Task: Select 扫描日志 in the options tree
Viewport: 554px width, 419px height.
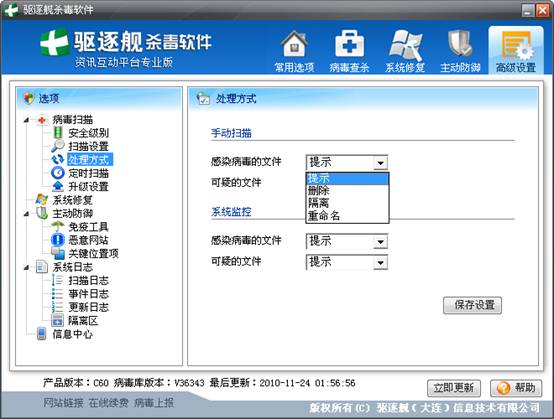Action: point(88,281)
